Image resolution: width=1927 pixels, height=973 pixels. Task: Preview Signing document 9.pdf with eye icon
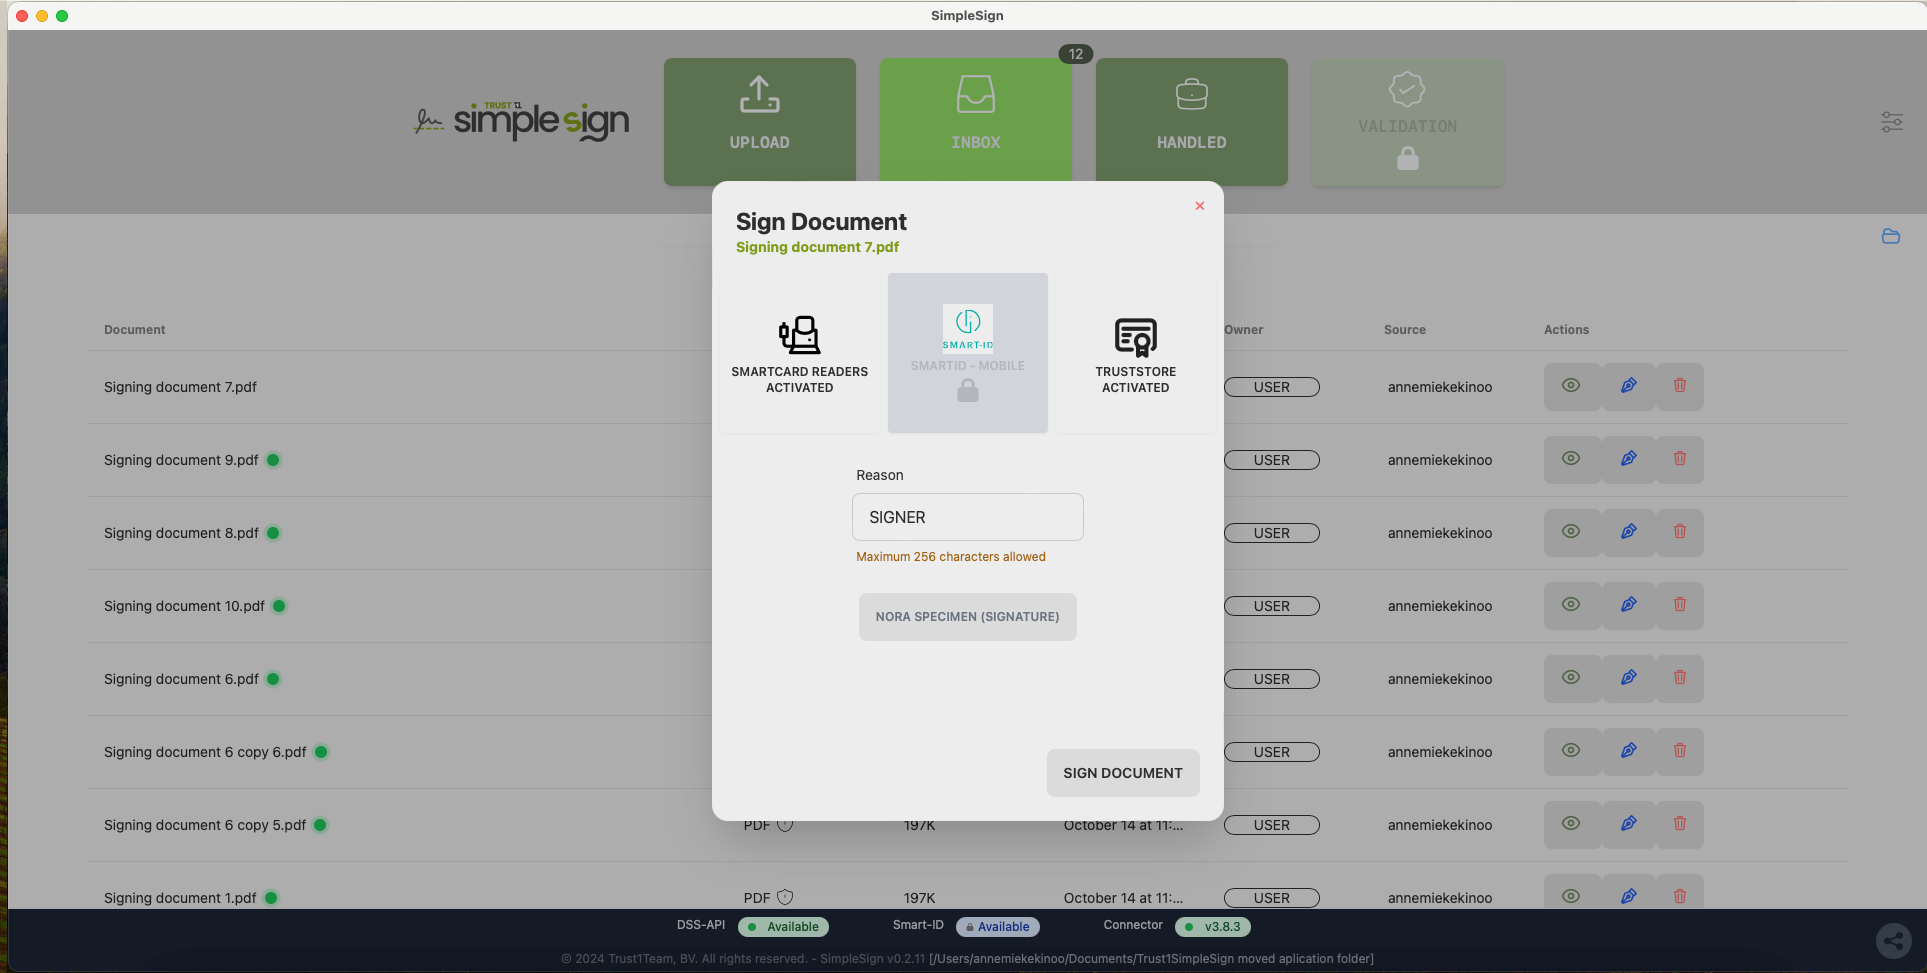[x=1571, y=459]
